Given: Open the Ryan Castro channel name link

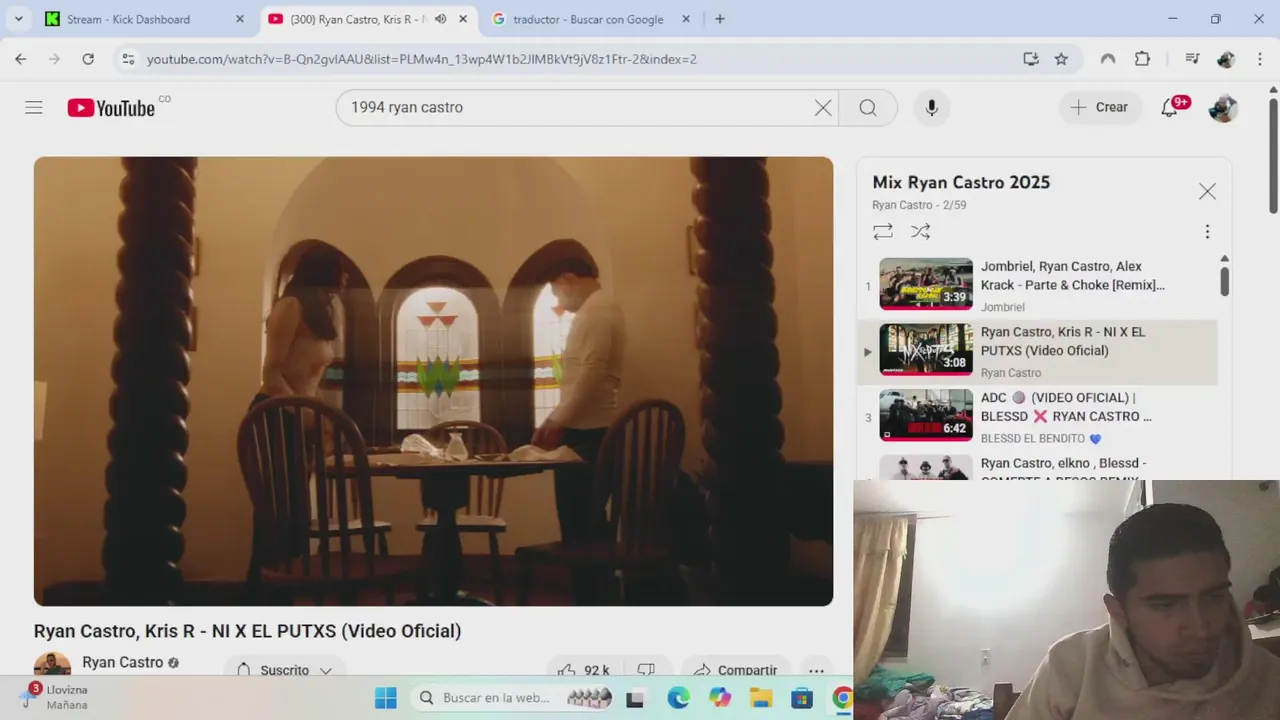Looking at the screenshot, I should (x=122, y=662).
